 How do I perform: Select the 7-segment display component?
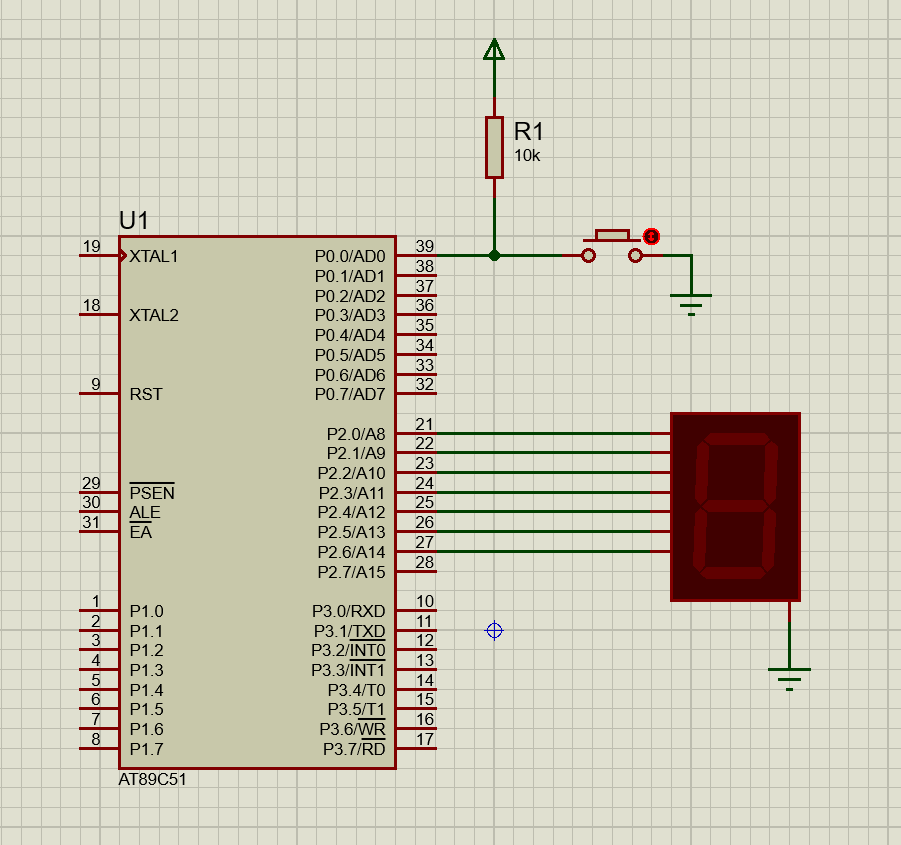pyautogui.click(x=736, y=507)
